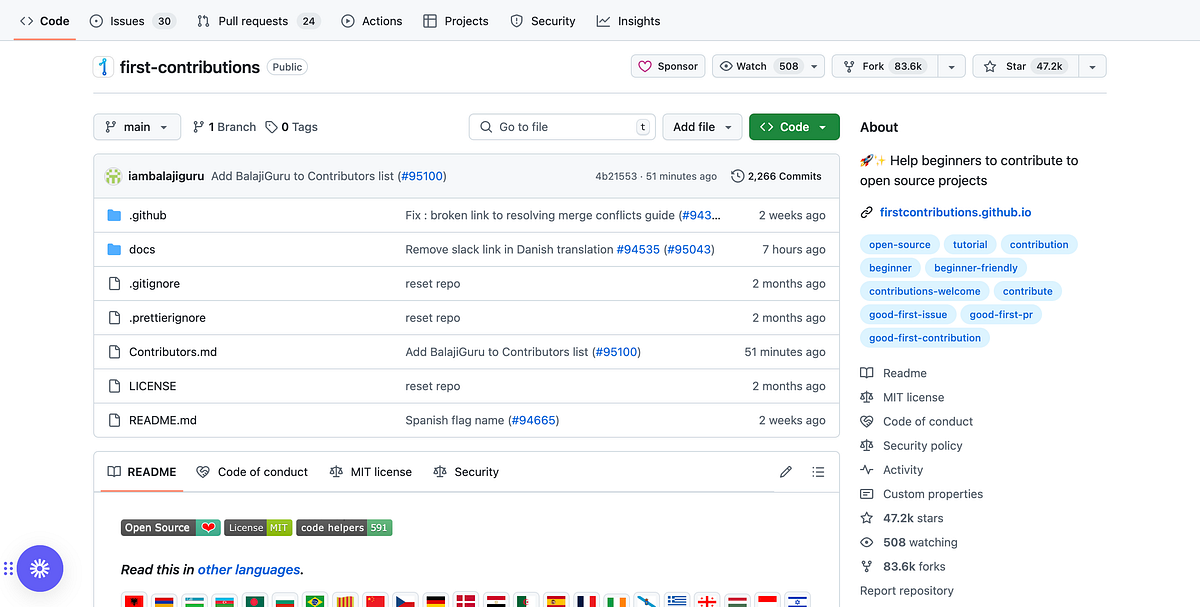Open the Code tab icon
Viewport: 1200px width, 607px height.
point(26,20)
